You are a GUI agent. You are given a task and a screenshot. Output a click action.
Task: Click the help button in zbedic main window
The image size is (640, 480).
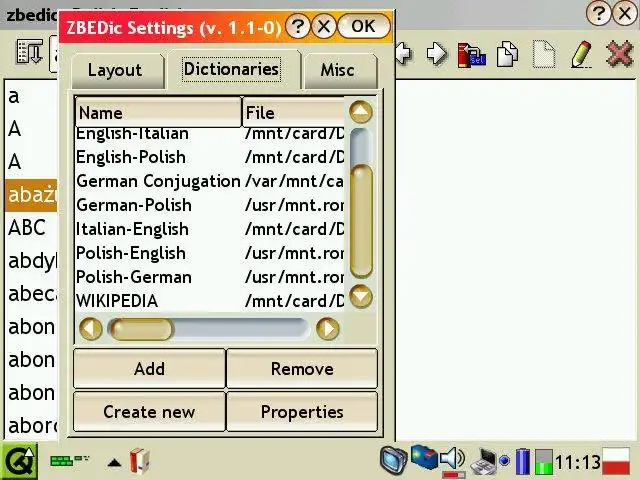[598, 13]
